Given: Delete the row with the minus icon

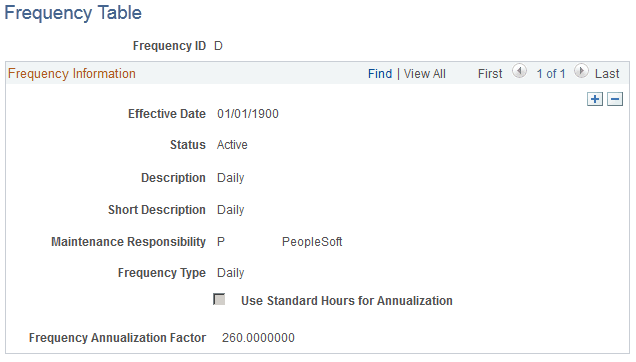Looking at the screenshot, I should point(615,99).
